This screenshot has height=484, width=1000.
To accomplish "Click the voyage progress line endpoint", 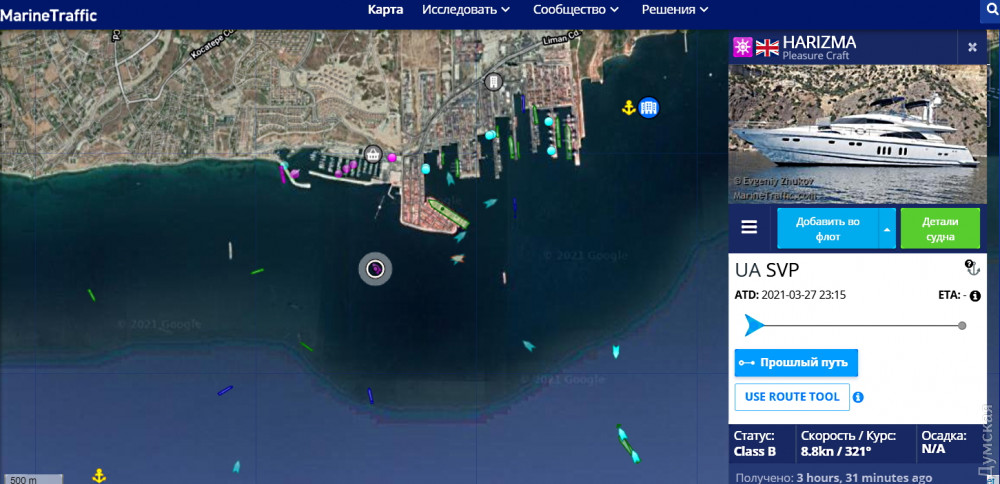I will [x=962, y=326].
